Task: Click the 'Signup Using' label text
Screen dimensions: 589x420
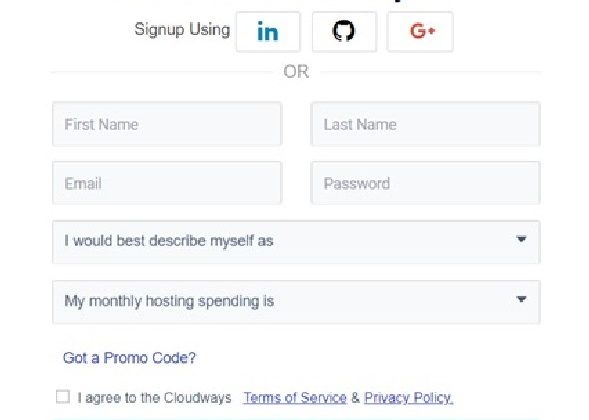Action: (182, 30)
